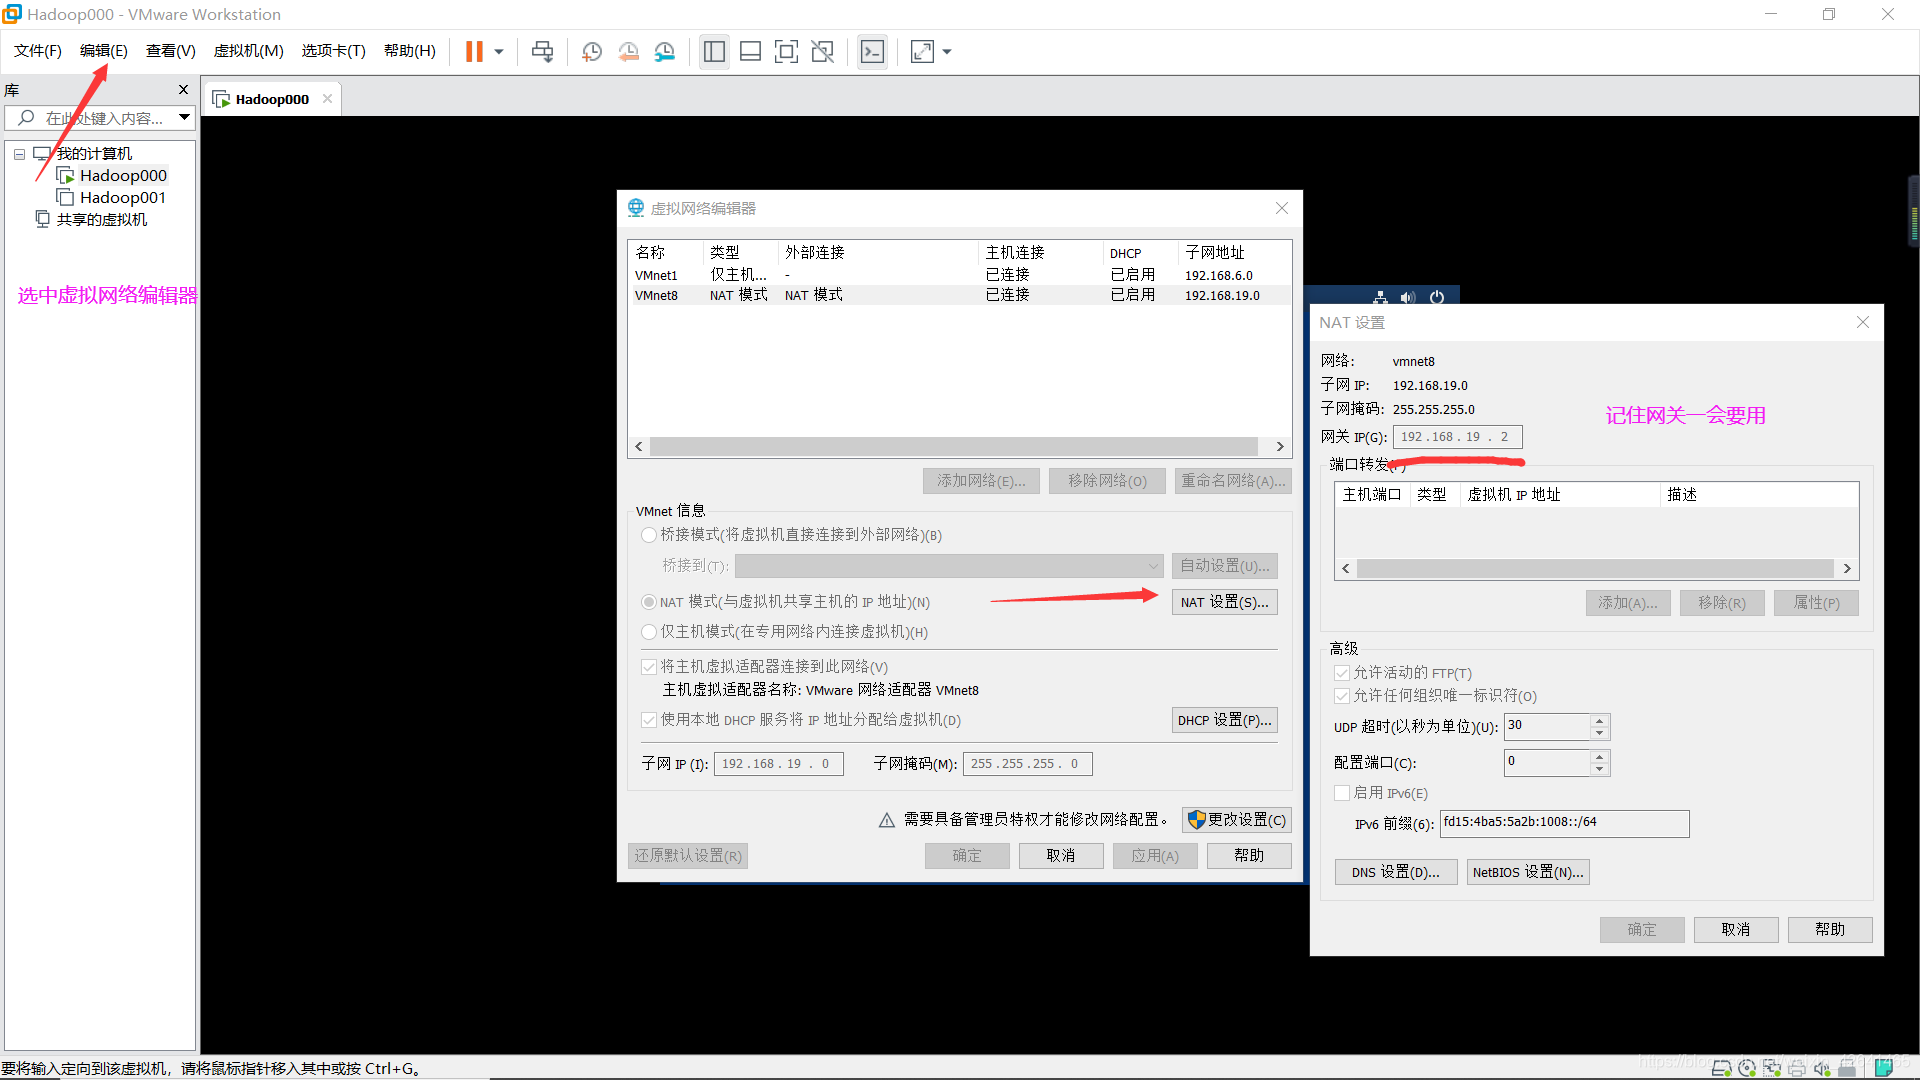The height and width of the screenshot is (1080, 1920).
Task: Select the VMnet8 network row
Action: coord(958,295)
